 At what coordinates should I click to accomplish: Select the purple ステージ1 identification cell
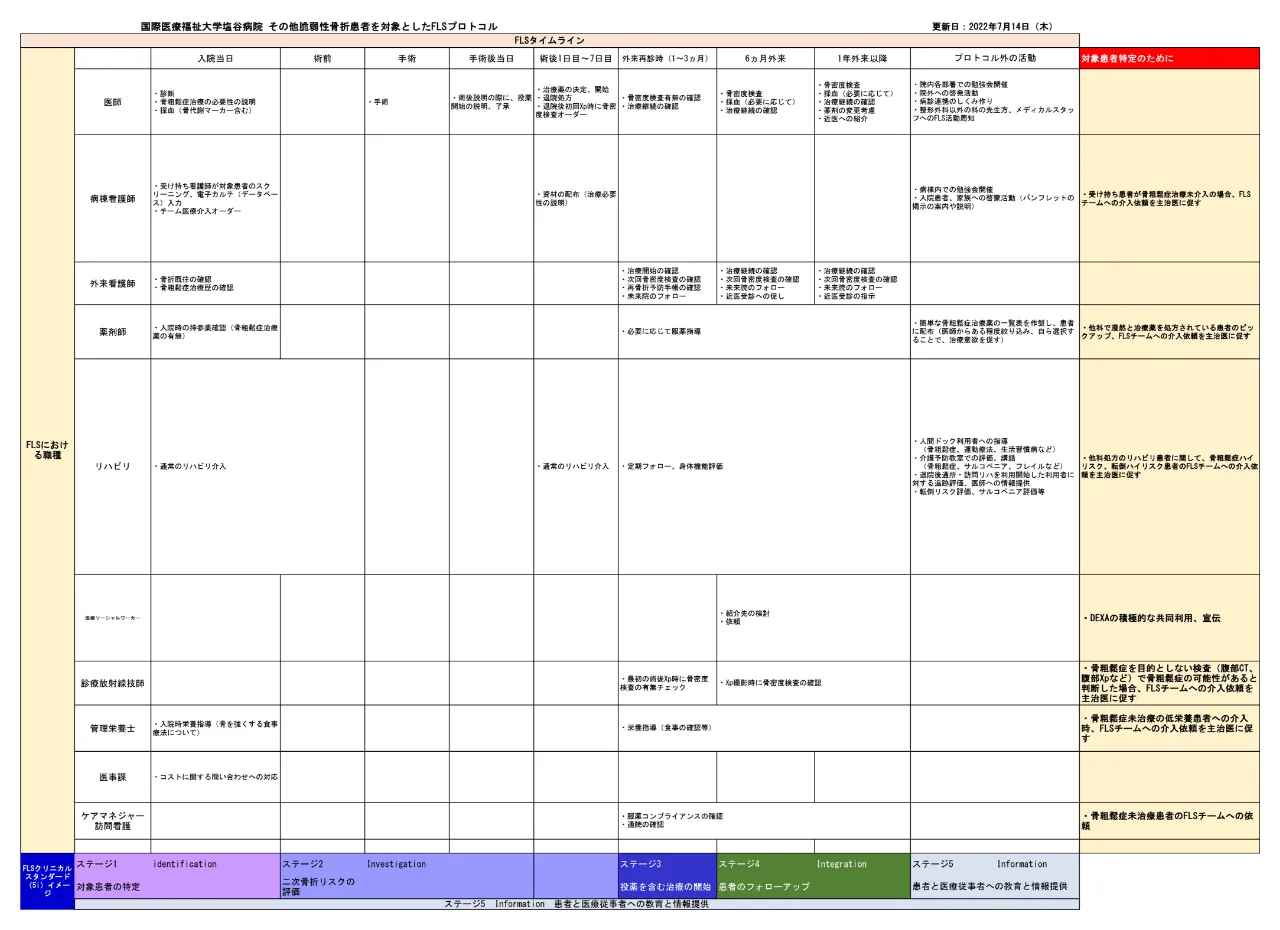pos(177,874)
